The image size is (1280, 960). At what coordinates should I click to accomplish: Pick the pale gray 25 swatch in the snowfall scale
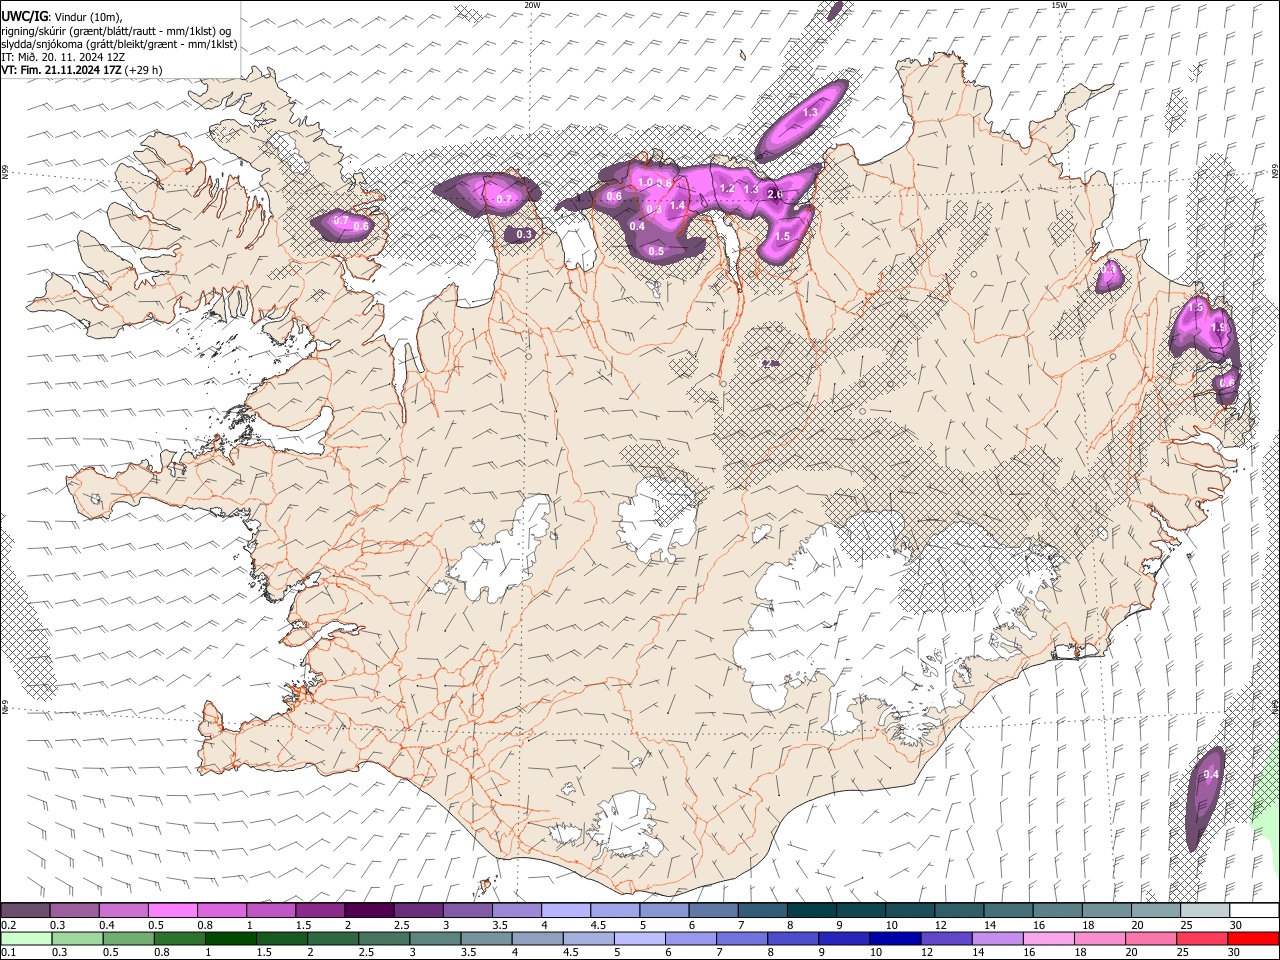point(1204,911)
